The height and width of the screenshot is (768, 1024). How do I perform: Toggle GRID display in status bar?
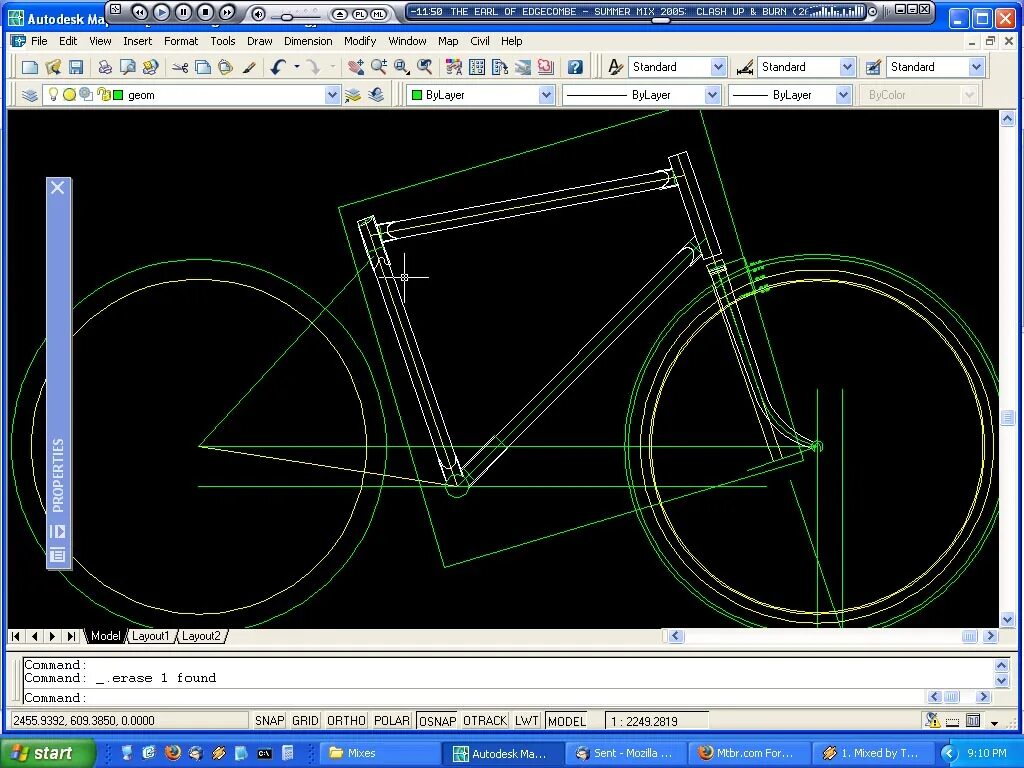coord(305,720)
